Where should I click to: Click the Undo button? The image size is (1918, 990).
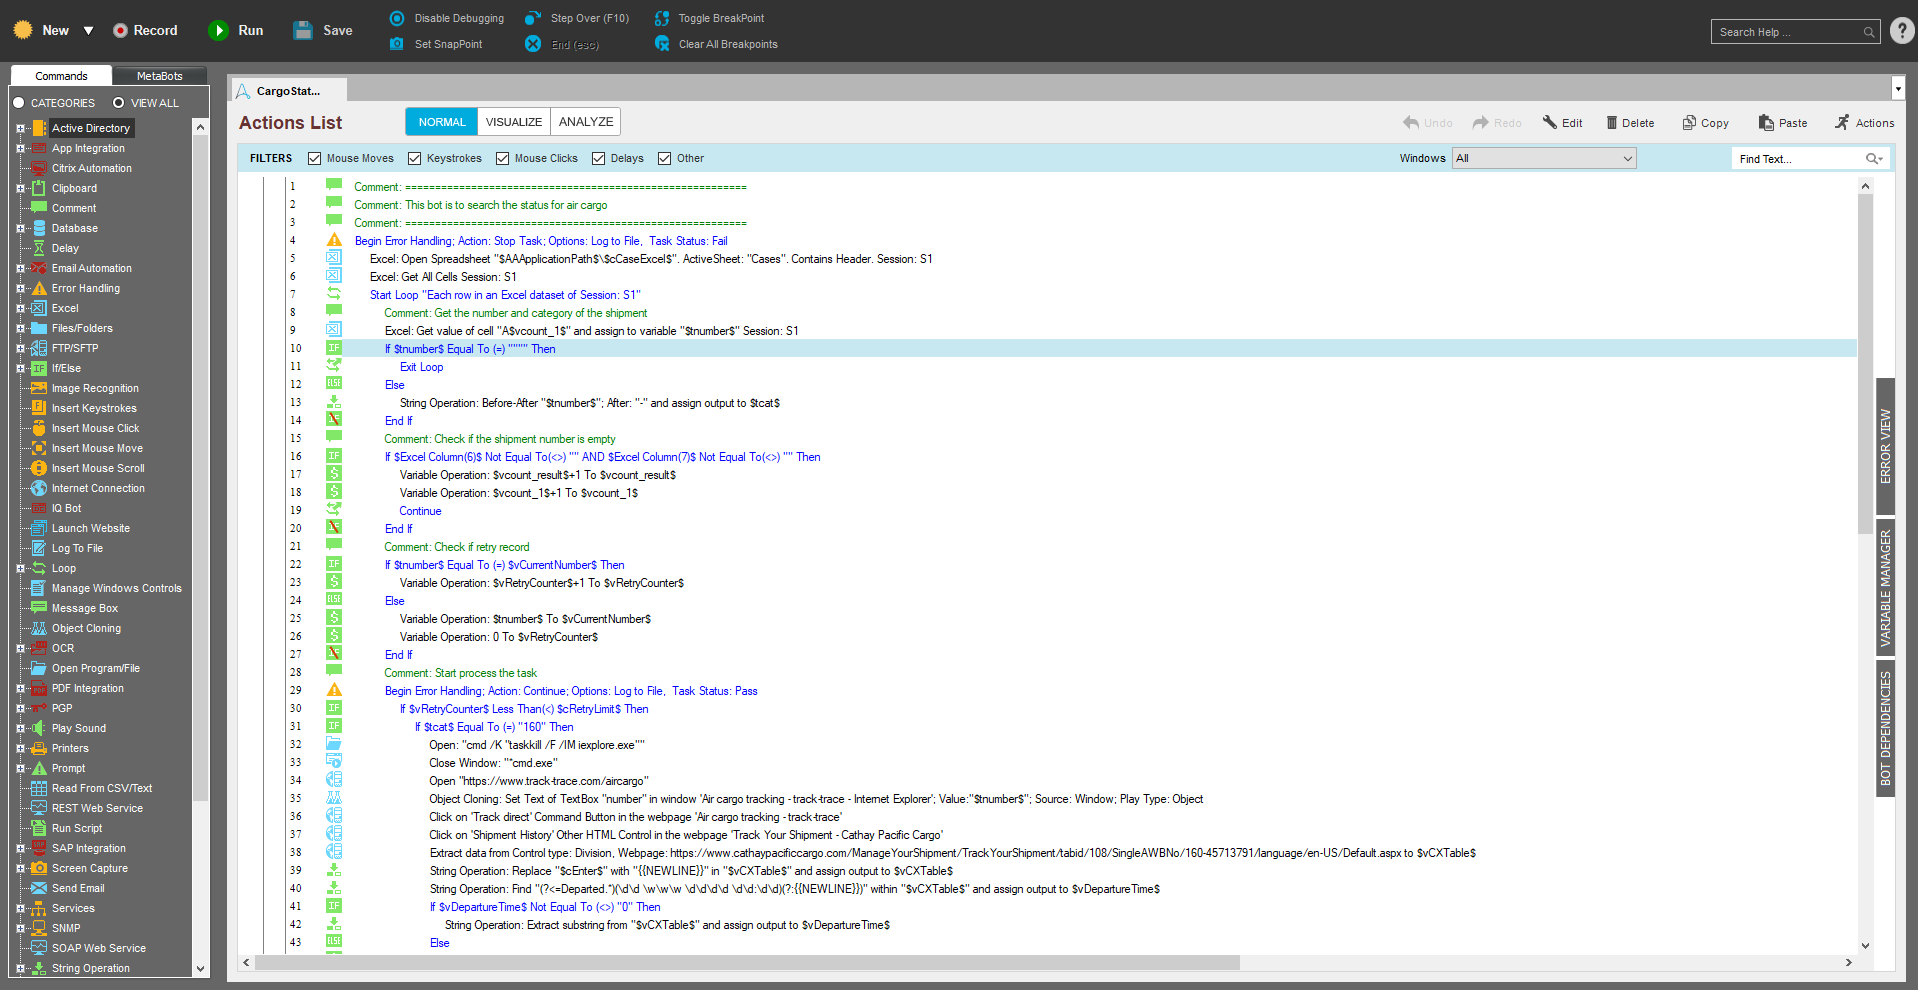1427,122
